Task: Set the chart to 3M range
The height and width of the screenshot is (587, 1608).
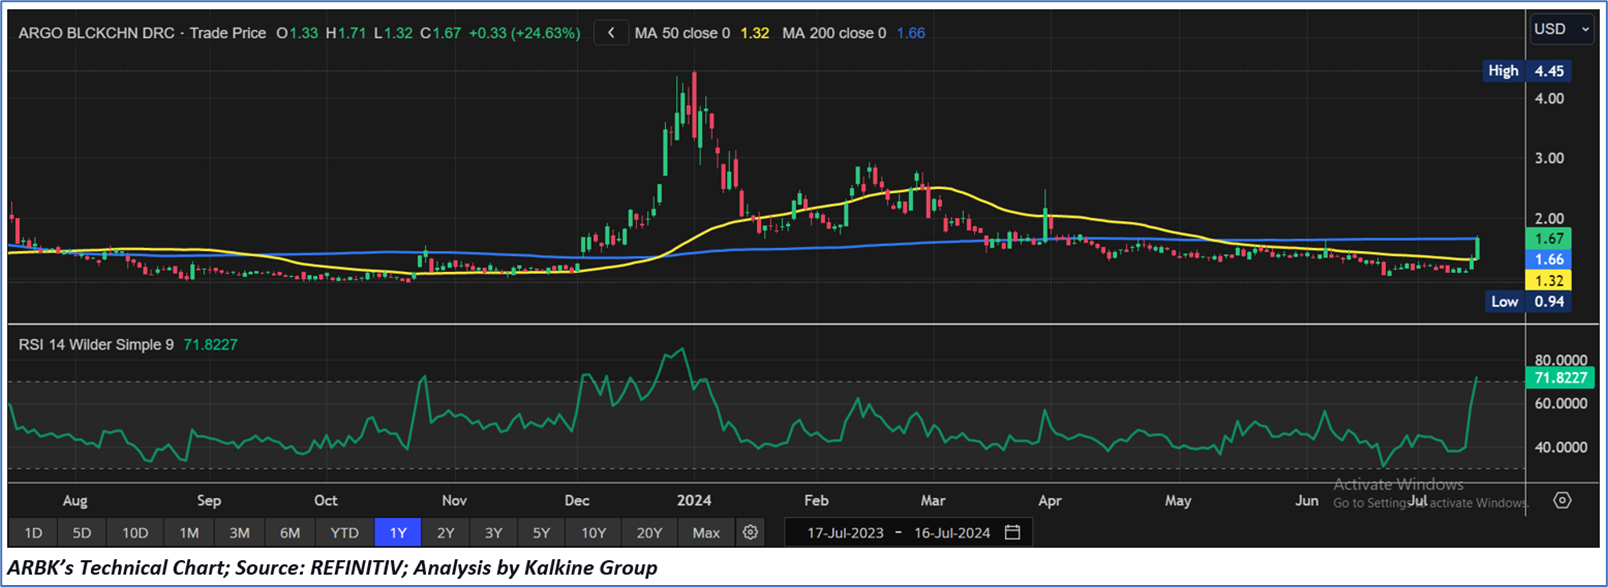Action: coord(239,533)
